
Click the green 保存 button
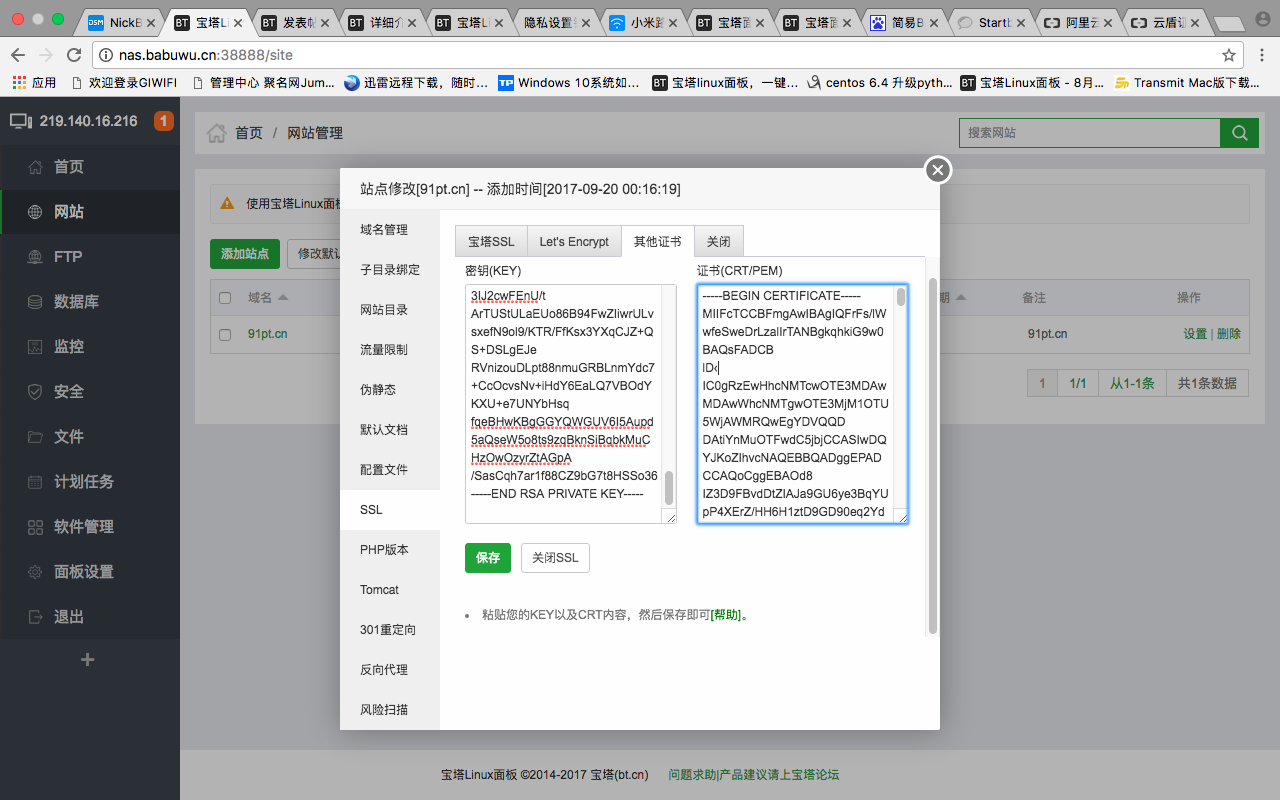[x=488, y=558]
